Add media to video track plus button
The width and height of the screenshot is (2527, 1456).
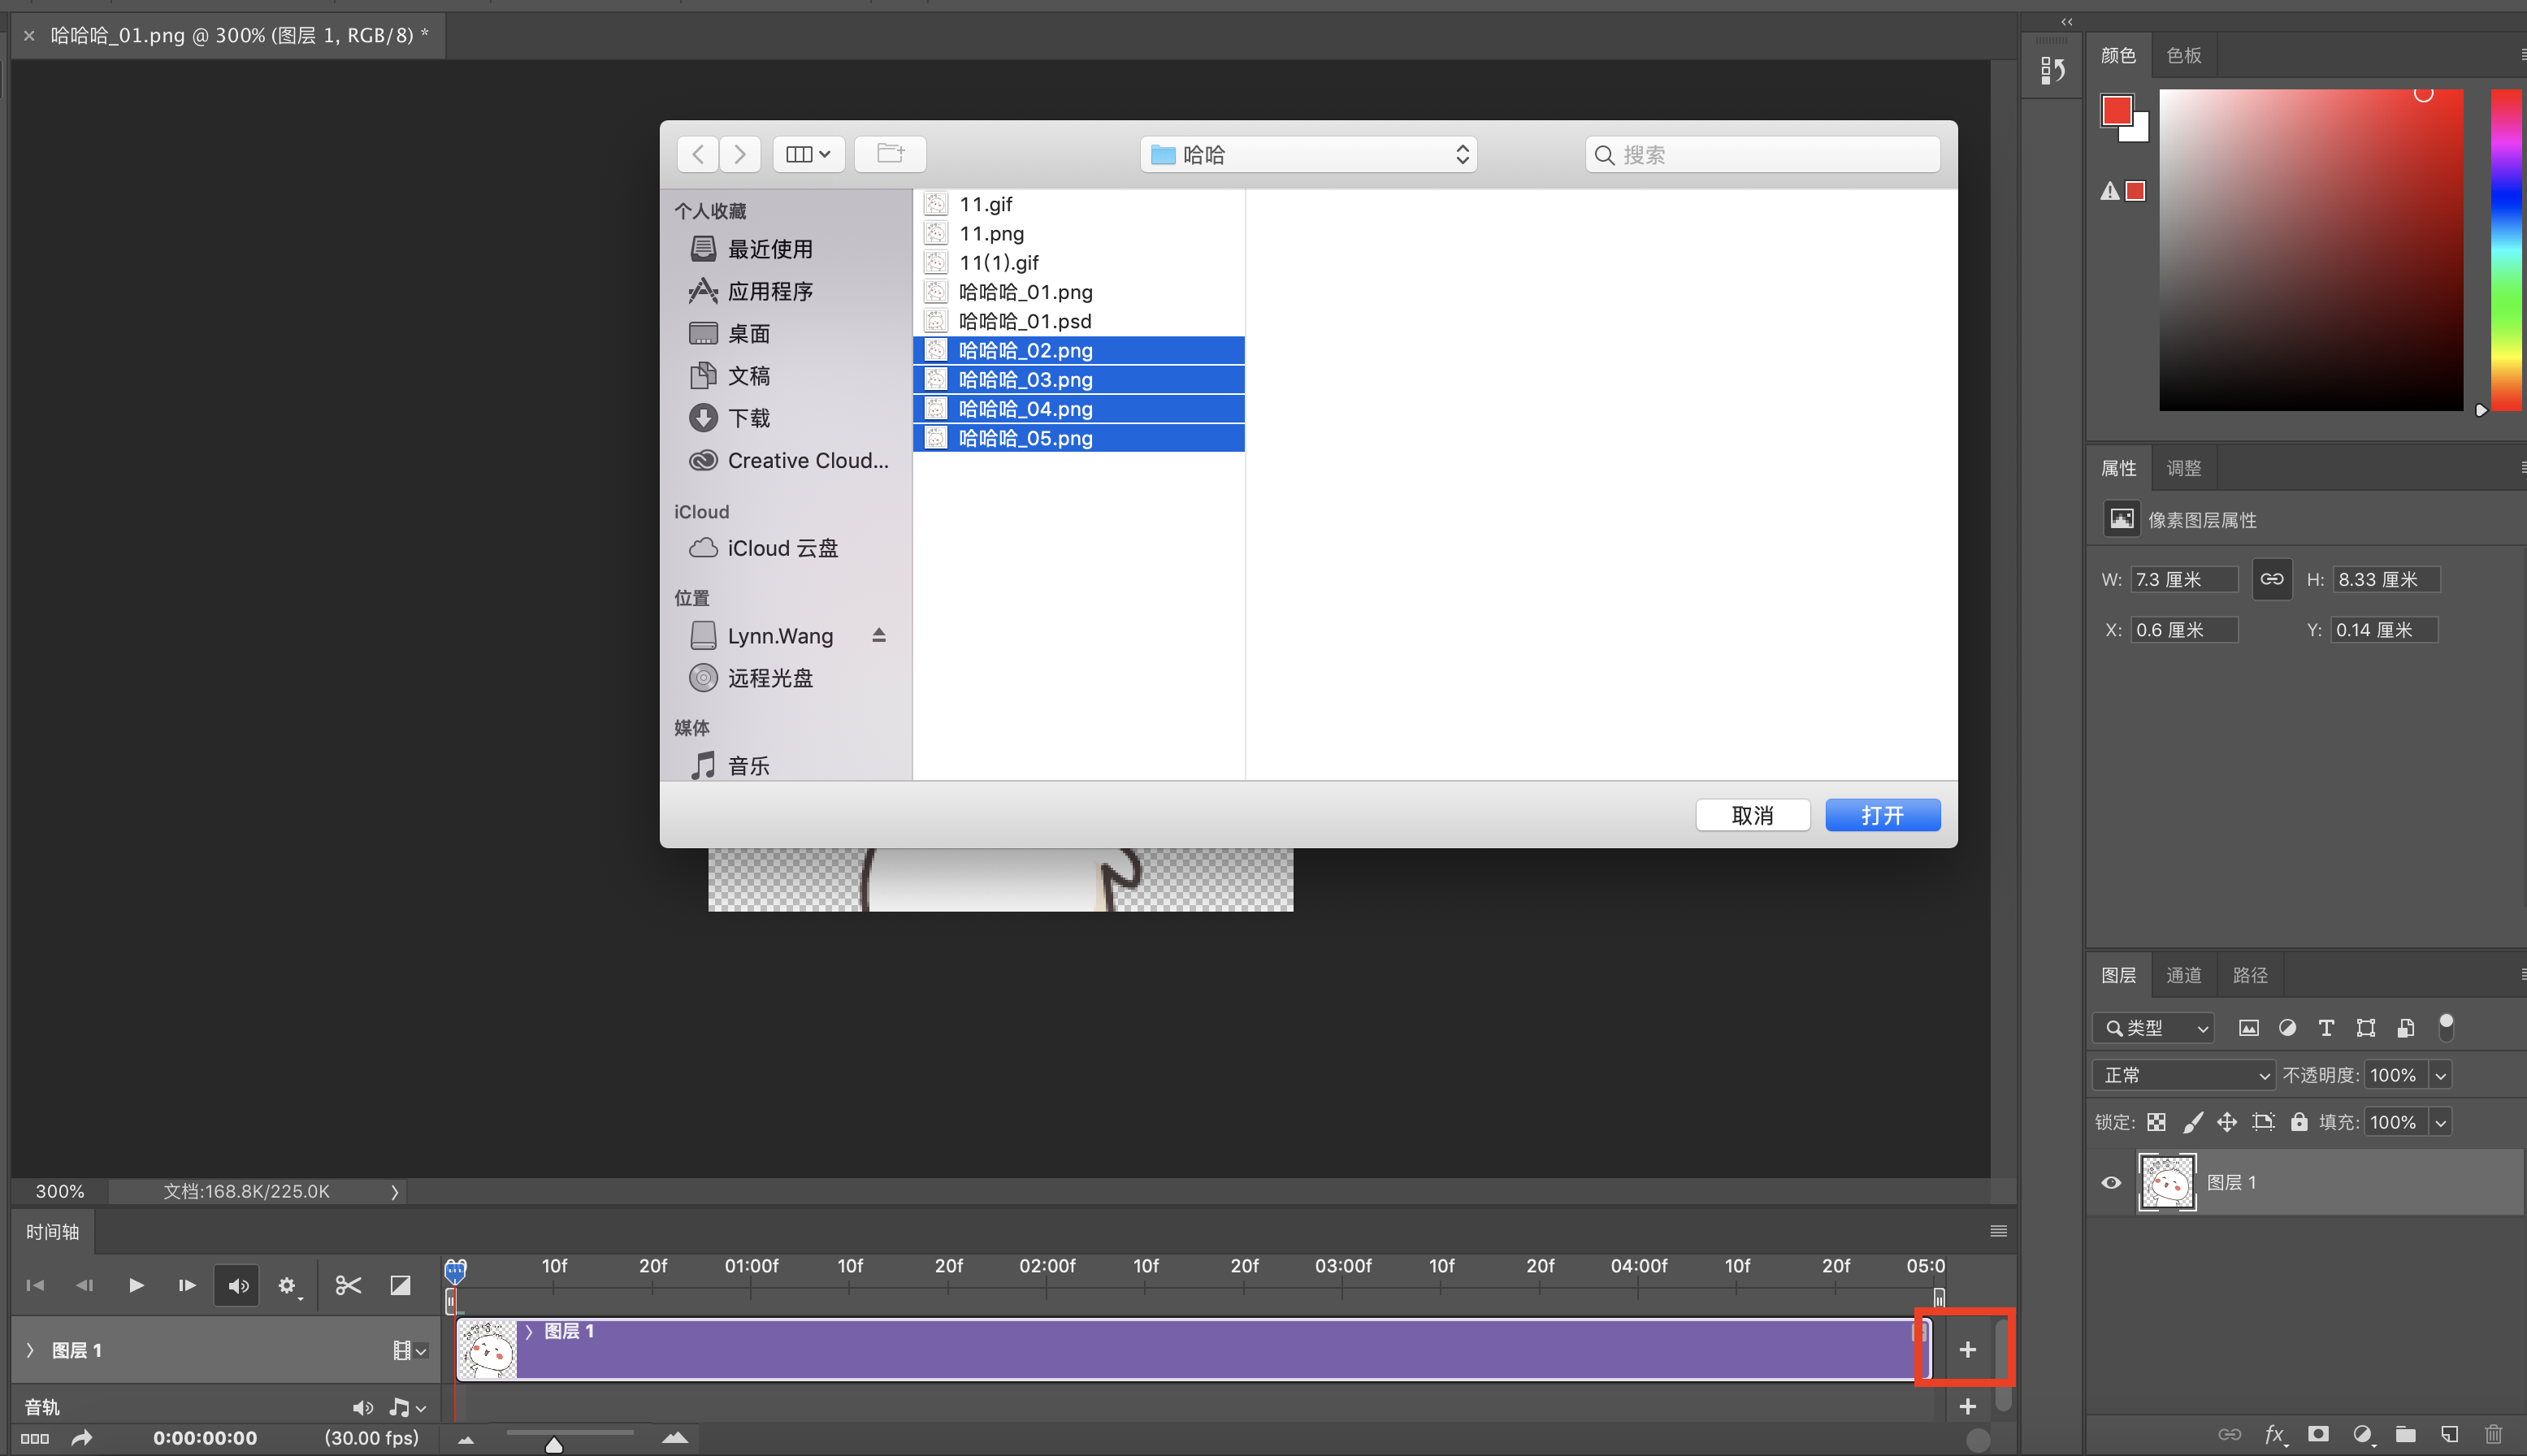click(x=1967, y=1350)
